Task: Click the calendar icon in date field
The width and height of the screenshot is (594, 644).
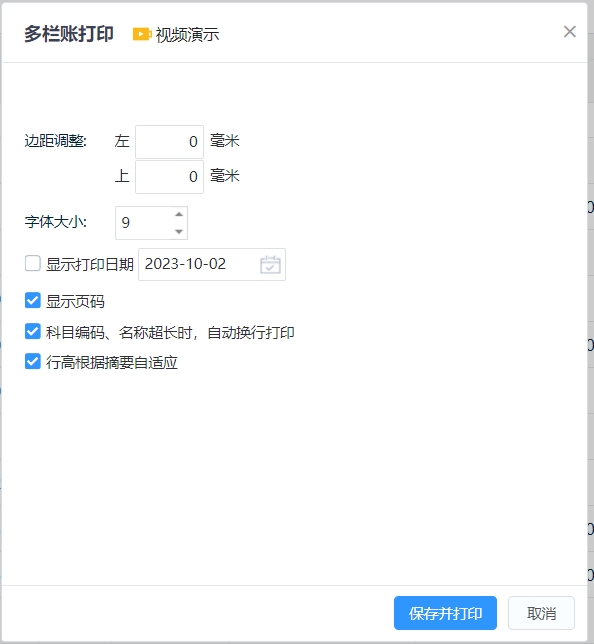Action: [x=270, y=264]
